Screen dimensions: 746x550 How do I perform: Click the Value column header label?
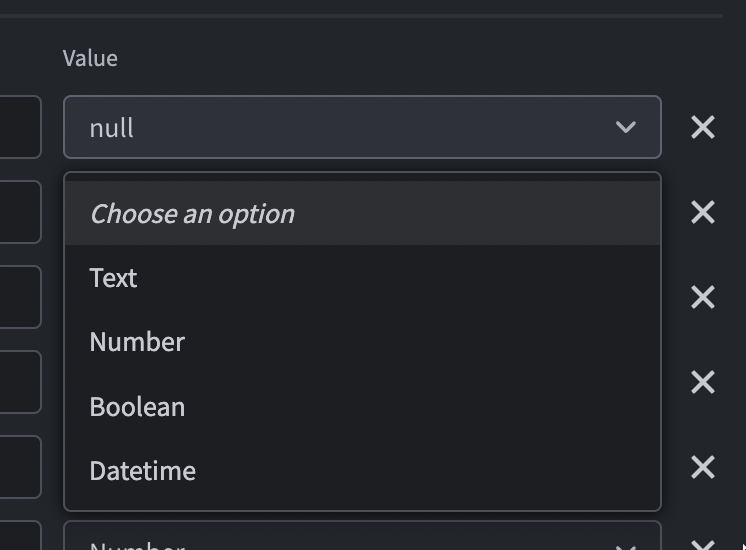90,58
